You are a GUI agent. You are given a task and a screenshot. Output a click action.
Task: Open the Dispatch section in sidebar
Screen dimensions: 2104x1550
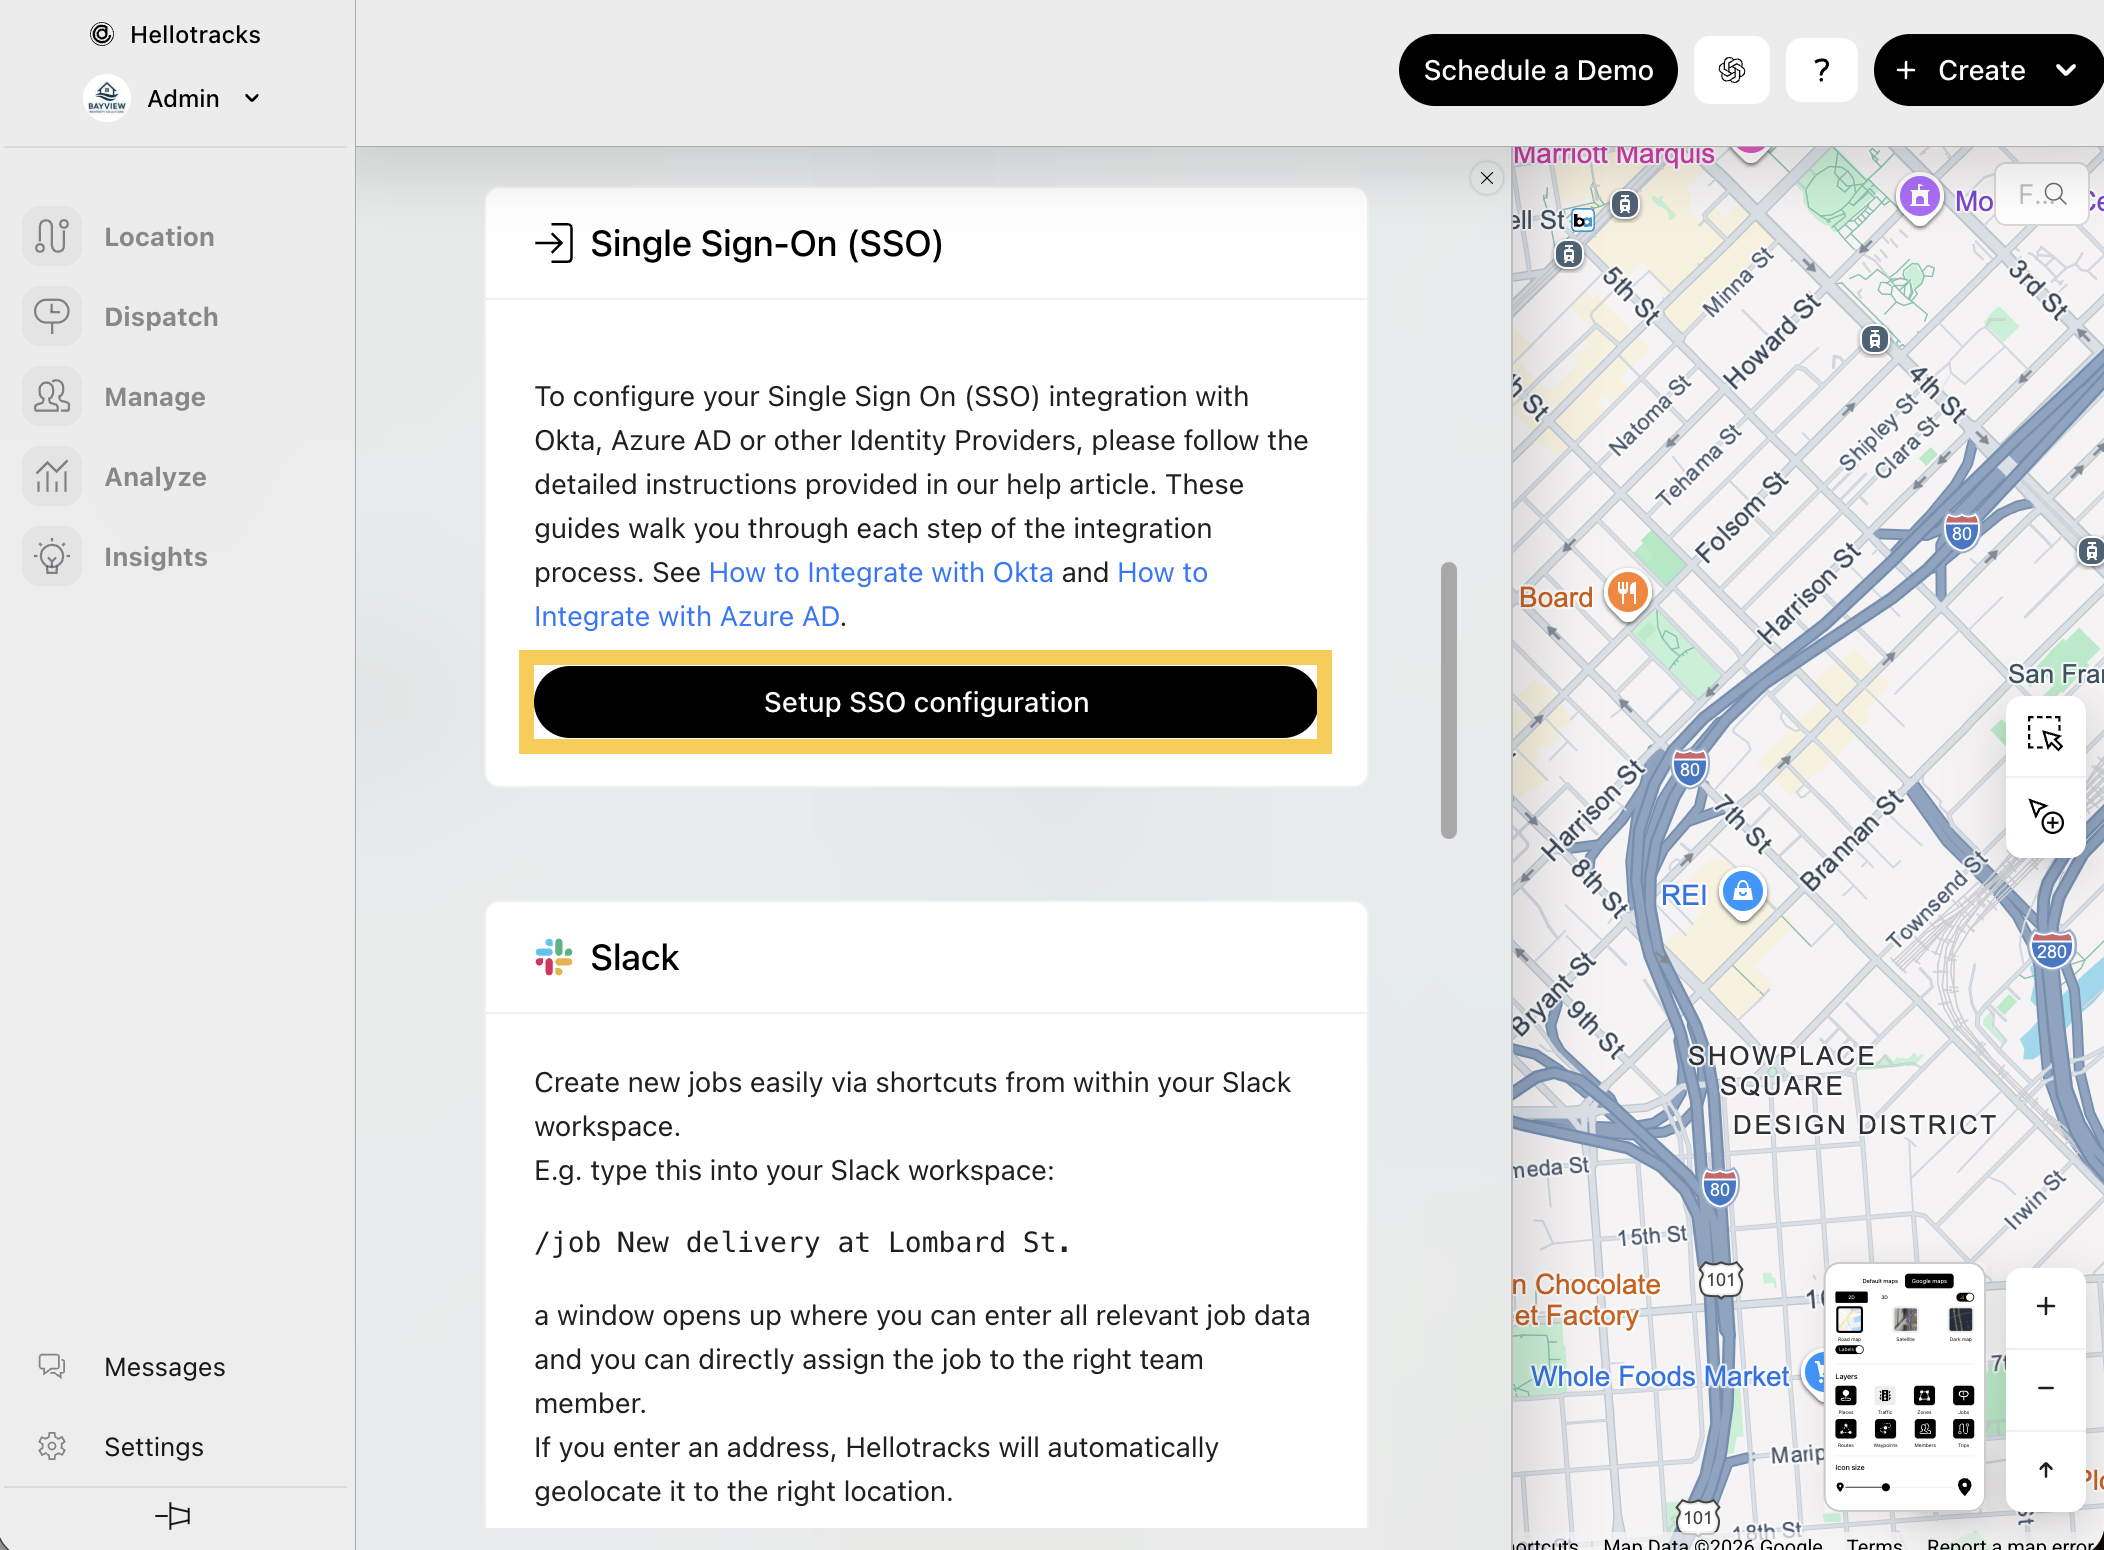[160, 317]
